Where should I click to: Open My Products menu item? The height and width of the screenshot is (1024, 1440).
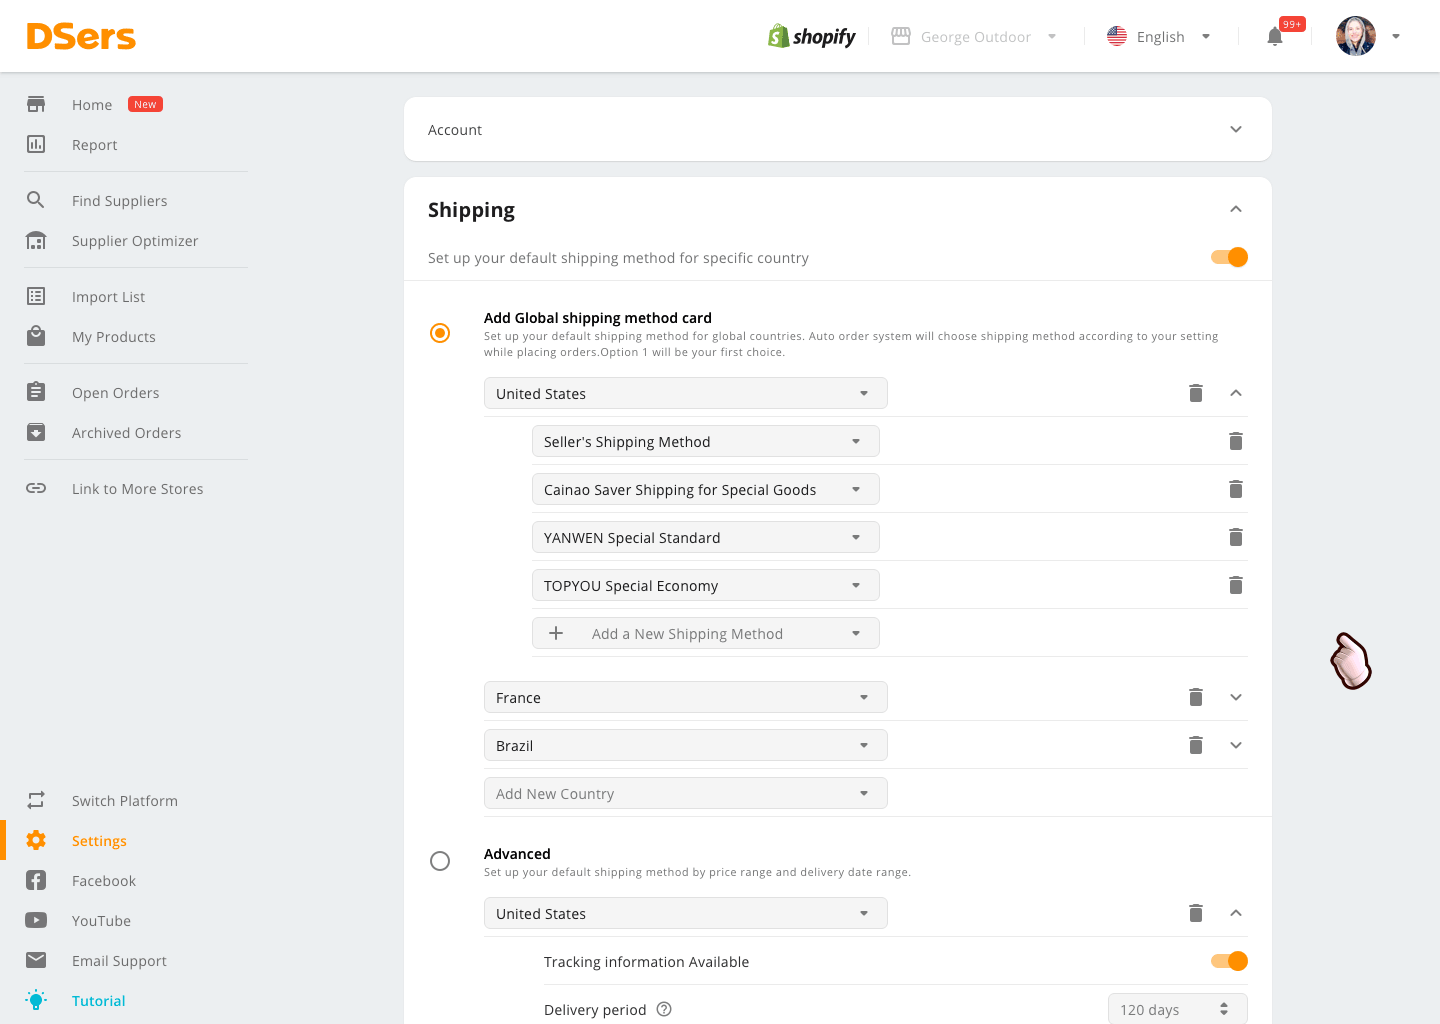(114, 337)
